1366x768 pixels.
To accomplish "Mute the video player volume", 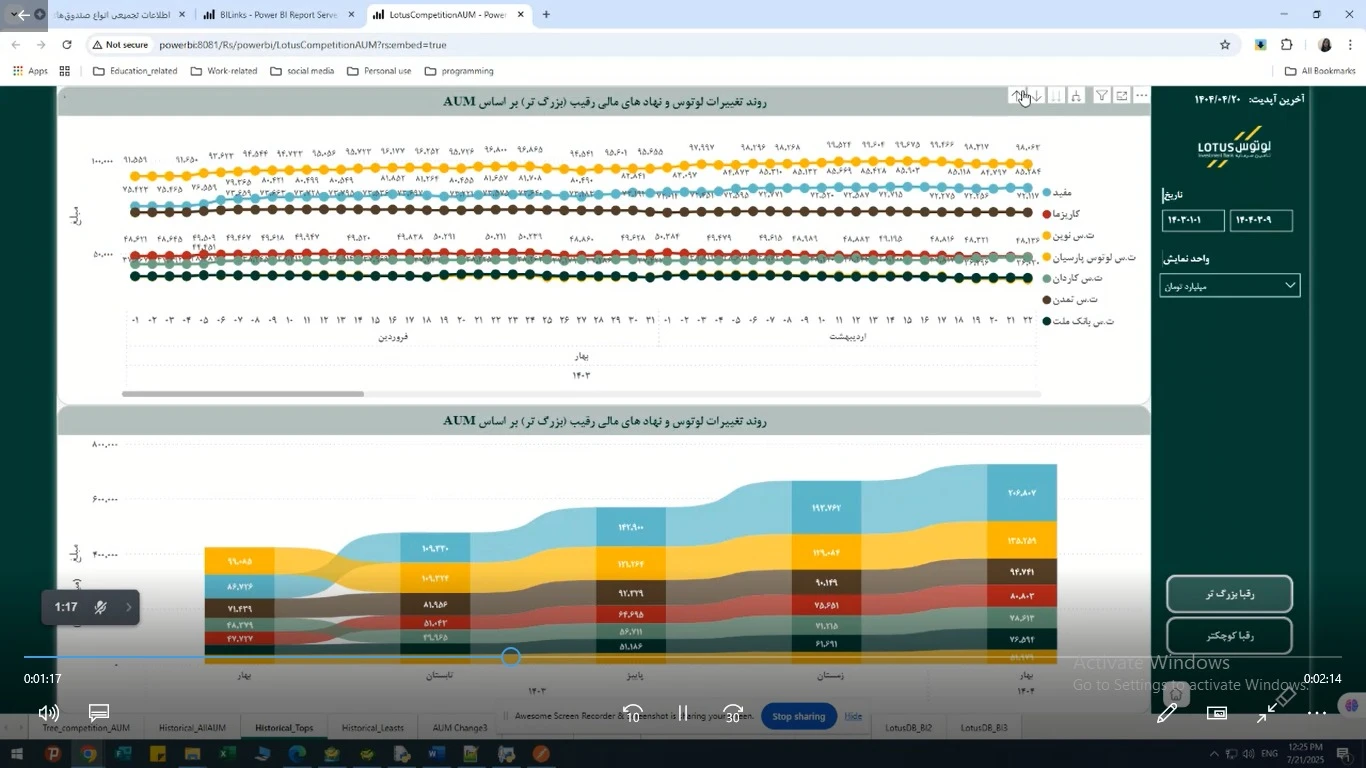I will click(47, 713).
